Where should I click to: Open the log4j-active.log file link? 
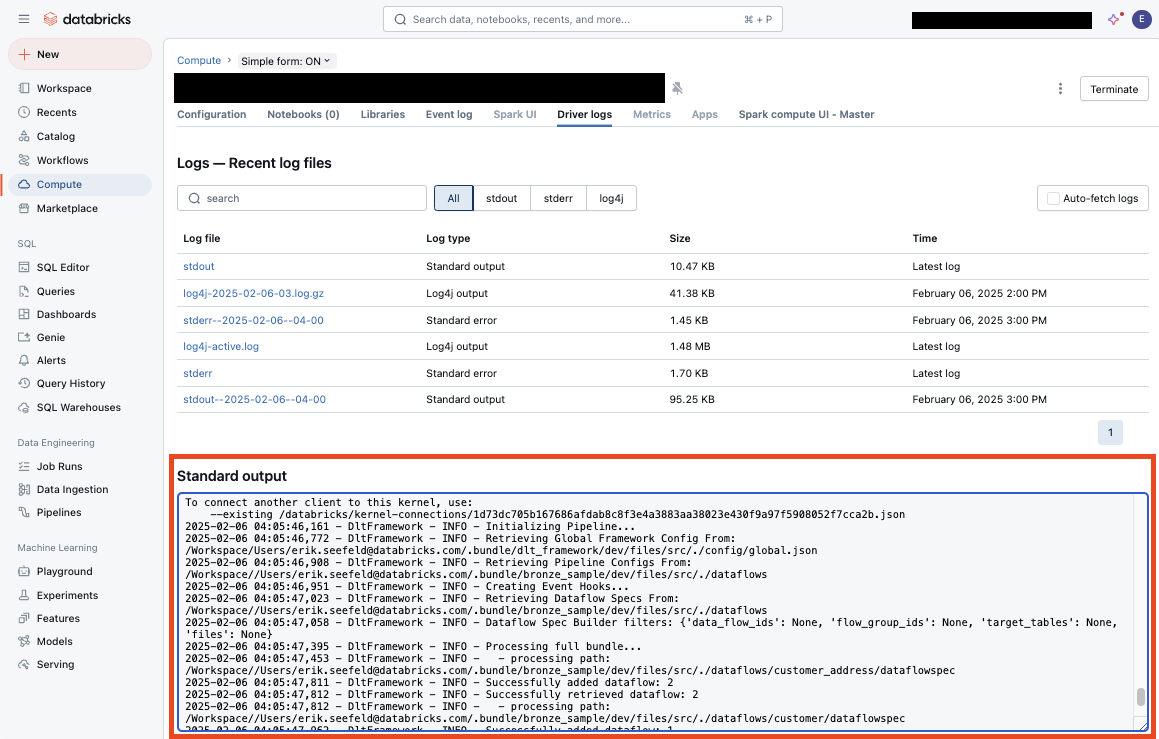tap(221, 346)
